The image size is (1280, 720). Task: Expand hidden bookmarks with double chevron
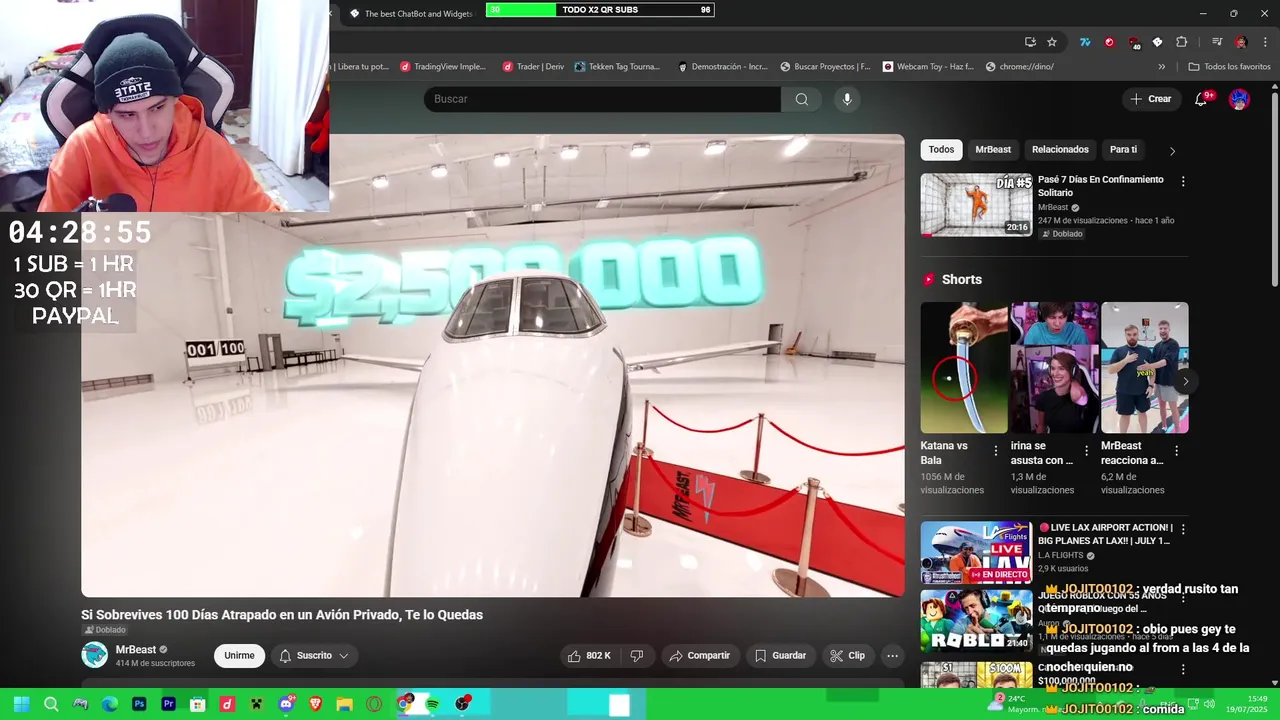1161,67
